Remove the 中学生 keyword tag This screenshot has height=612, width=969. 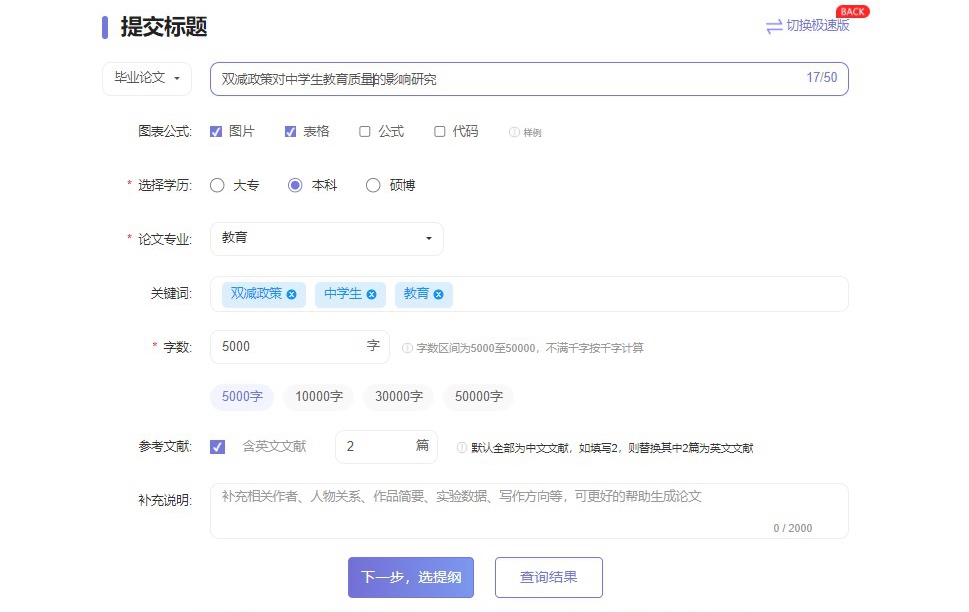tap(371, 294)
